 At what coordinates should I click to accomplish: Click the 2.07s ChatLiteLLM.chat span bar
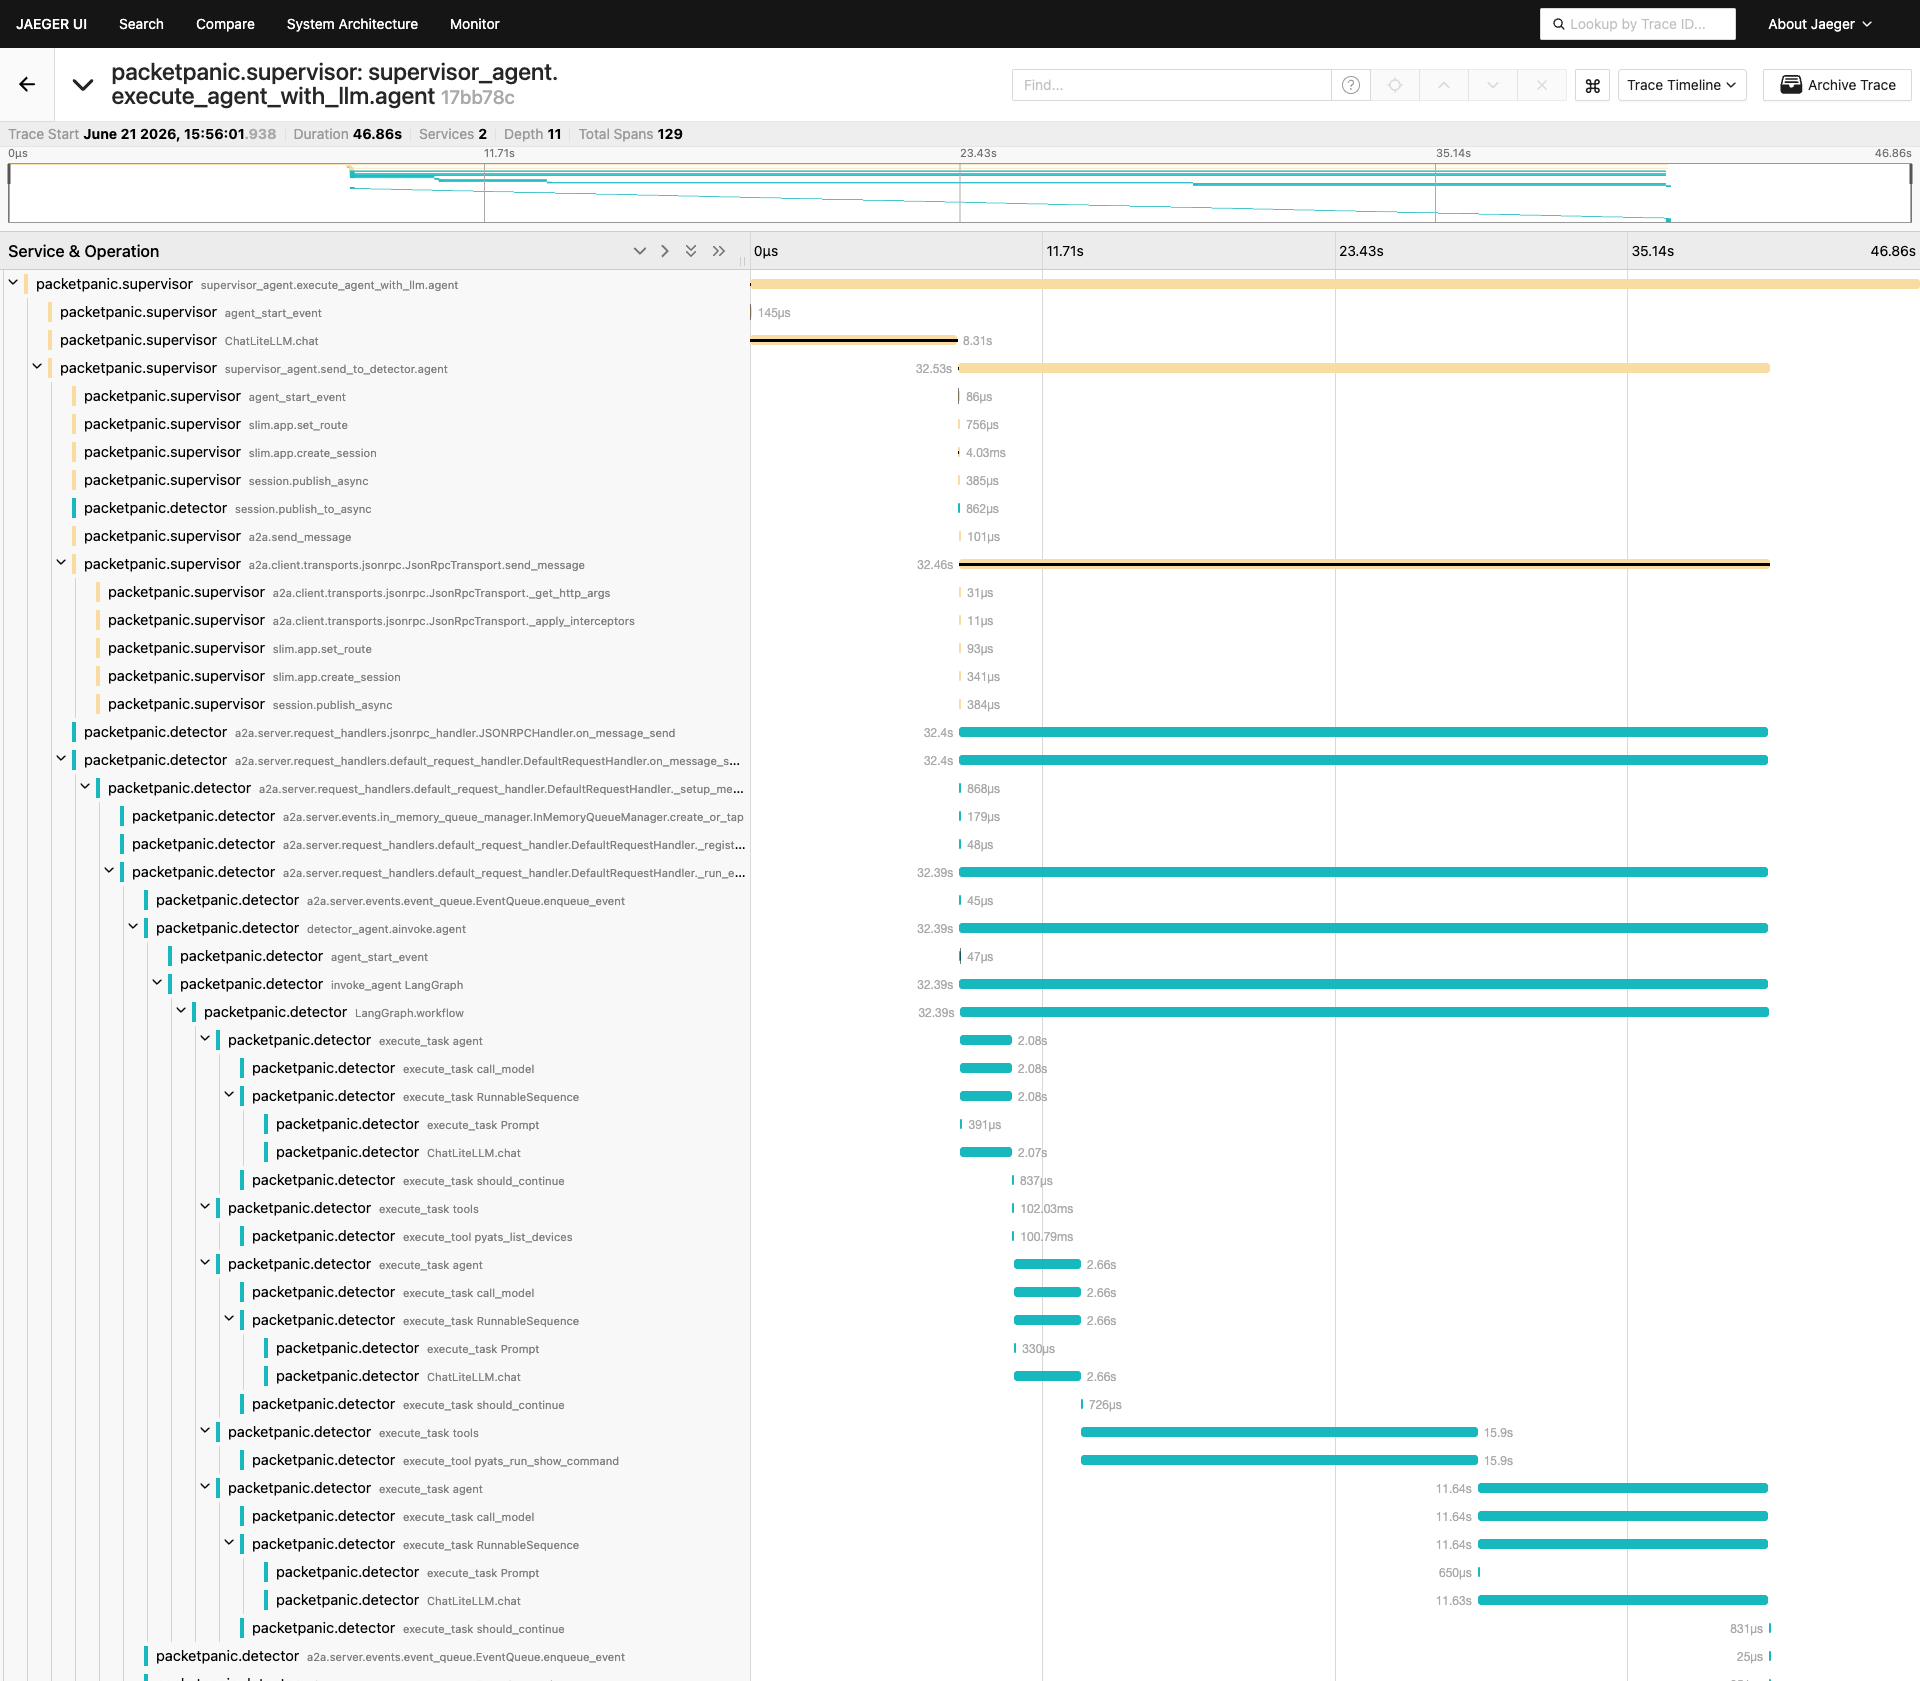tap(985, 1152)
